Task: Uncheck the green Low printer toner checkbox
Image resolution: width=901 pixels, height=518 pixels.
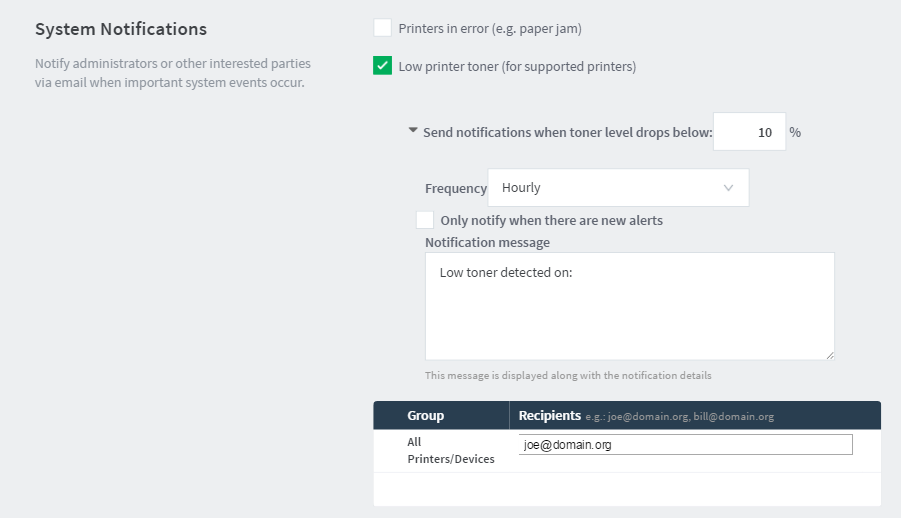Action: (383, 66)
